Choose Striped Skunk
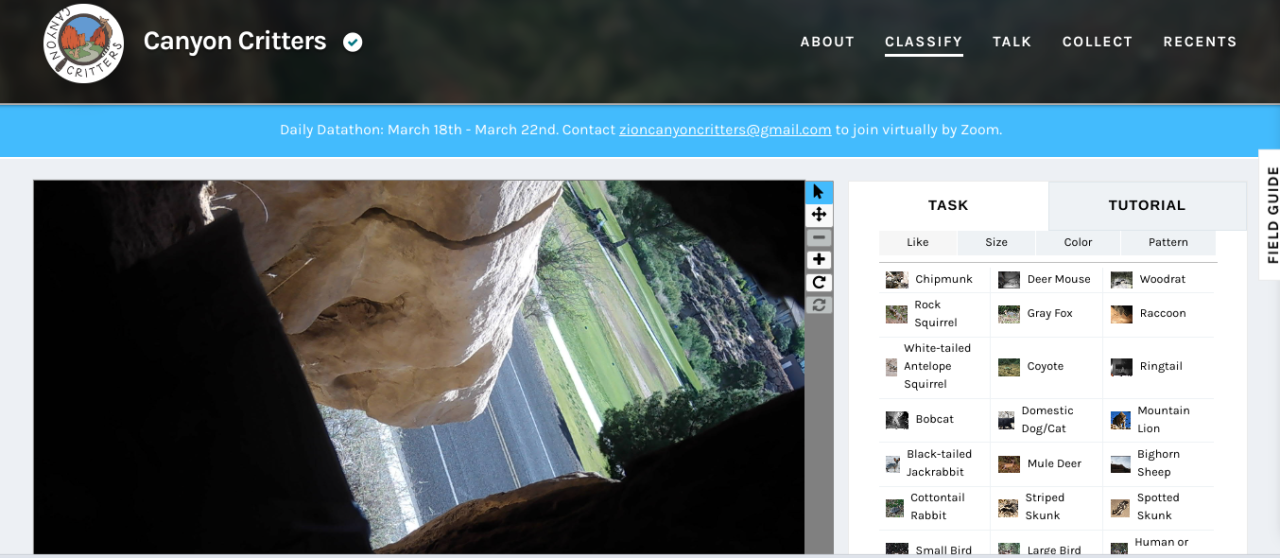This screenshot has width=1280, height=558. coord(1046,507)
